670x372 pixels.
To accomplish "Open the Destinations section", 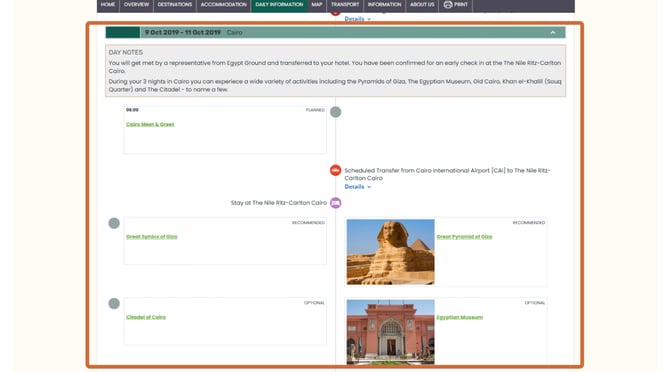I will 174,5.
